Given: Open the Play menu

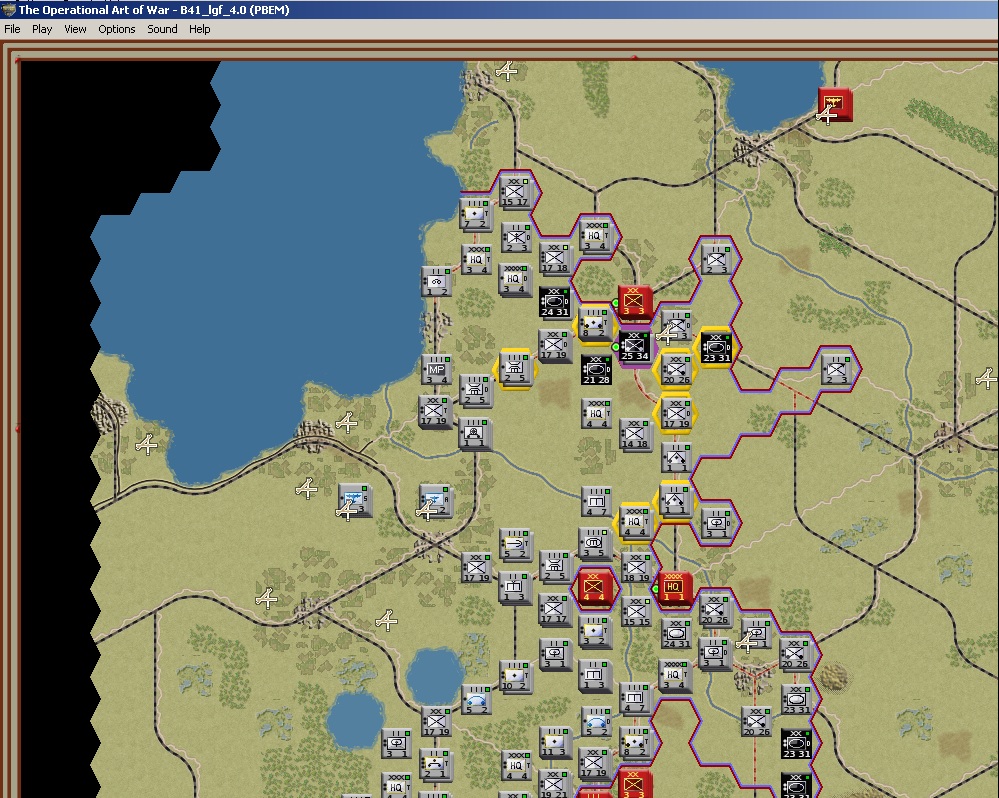Looking at the screenshot, I should tap(42, 29).
